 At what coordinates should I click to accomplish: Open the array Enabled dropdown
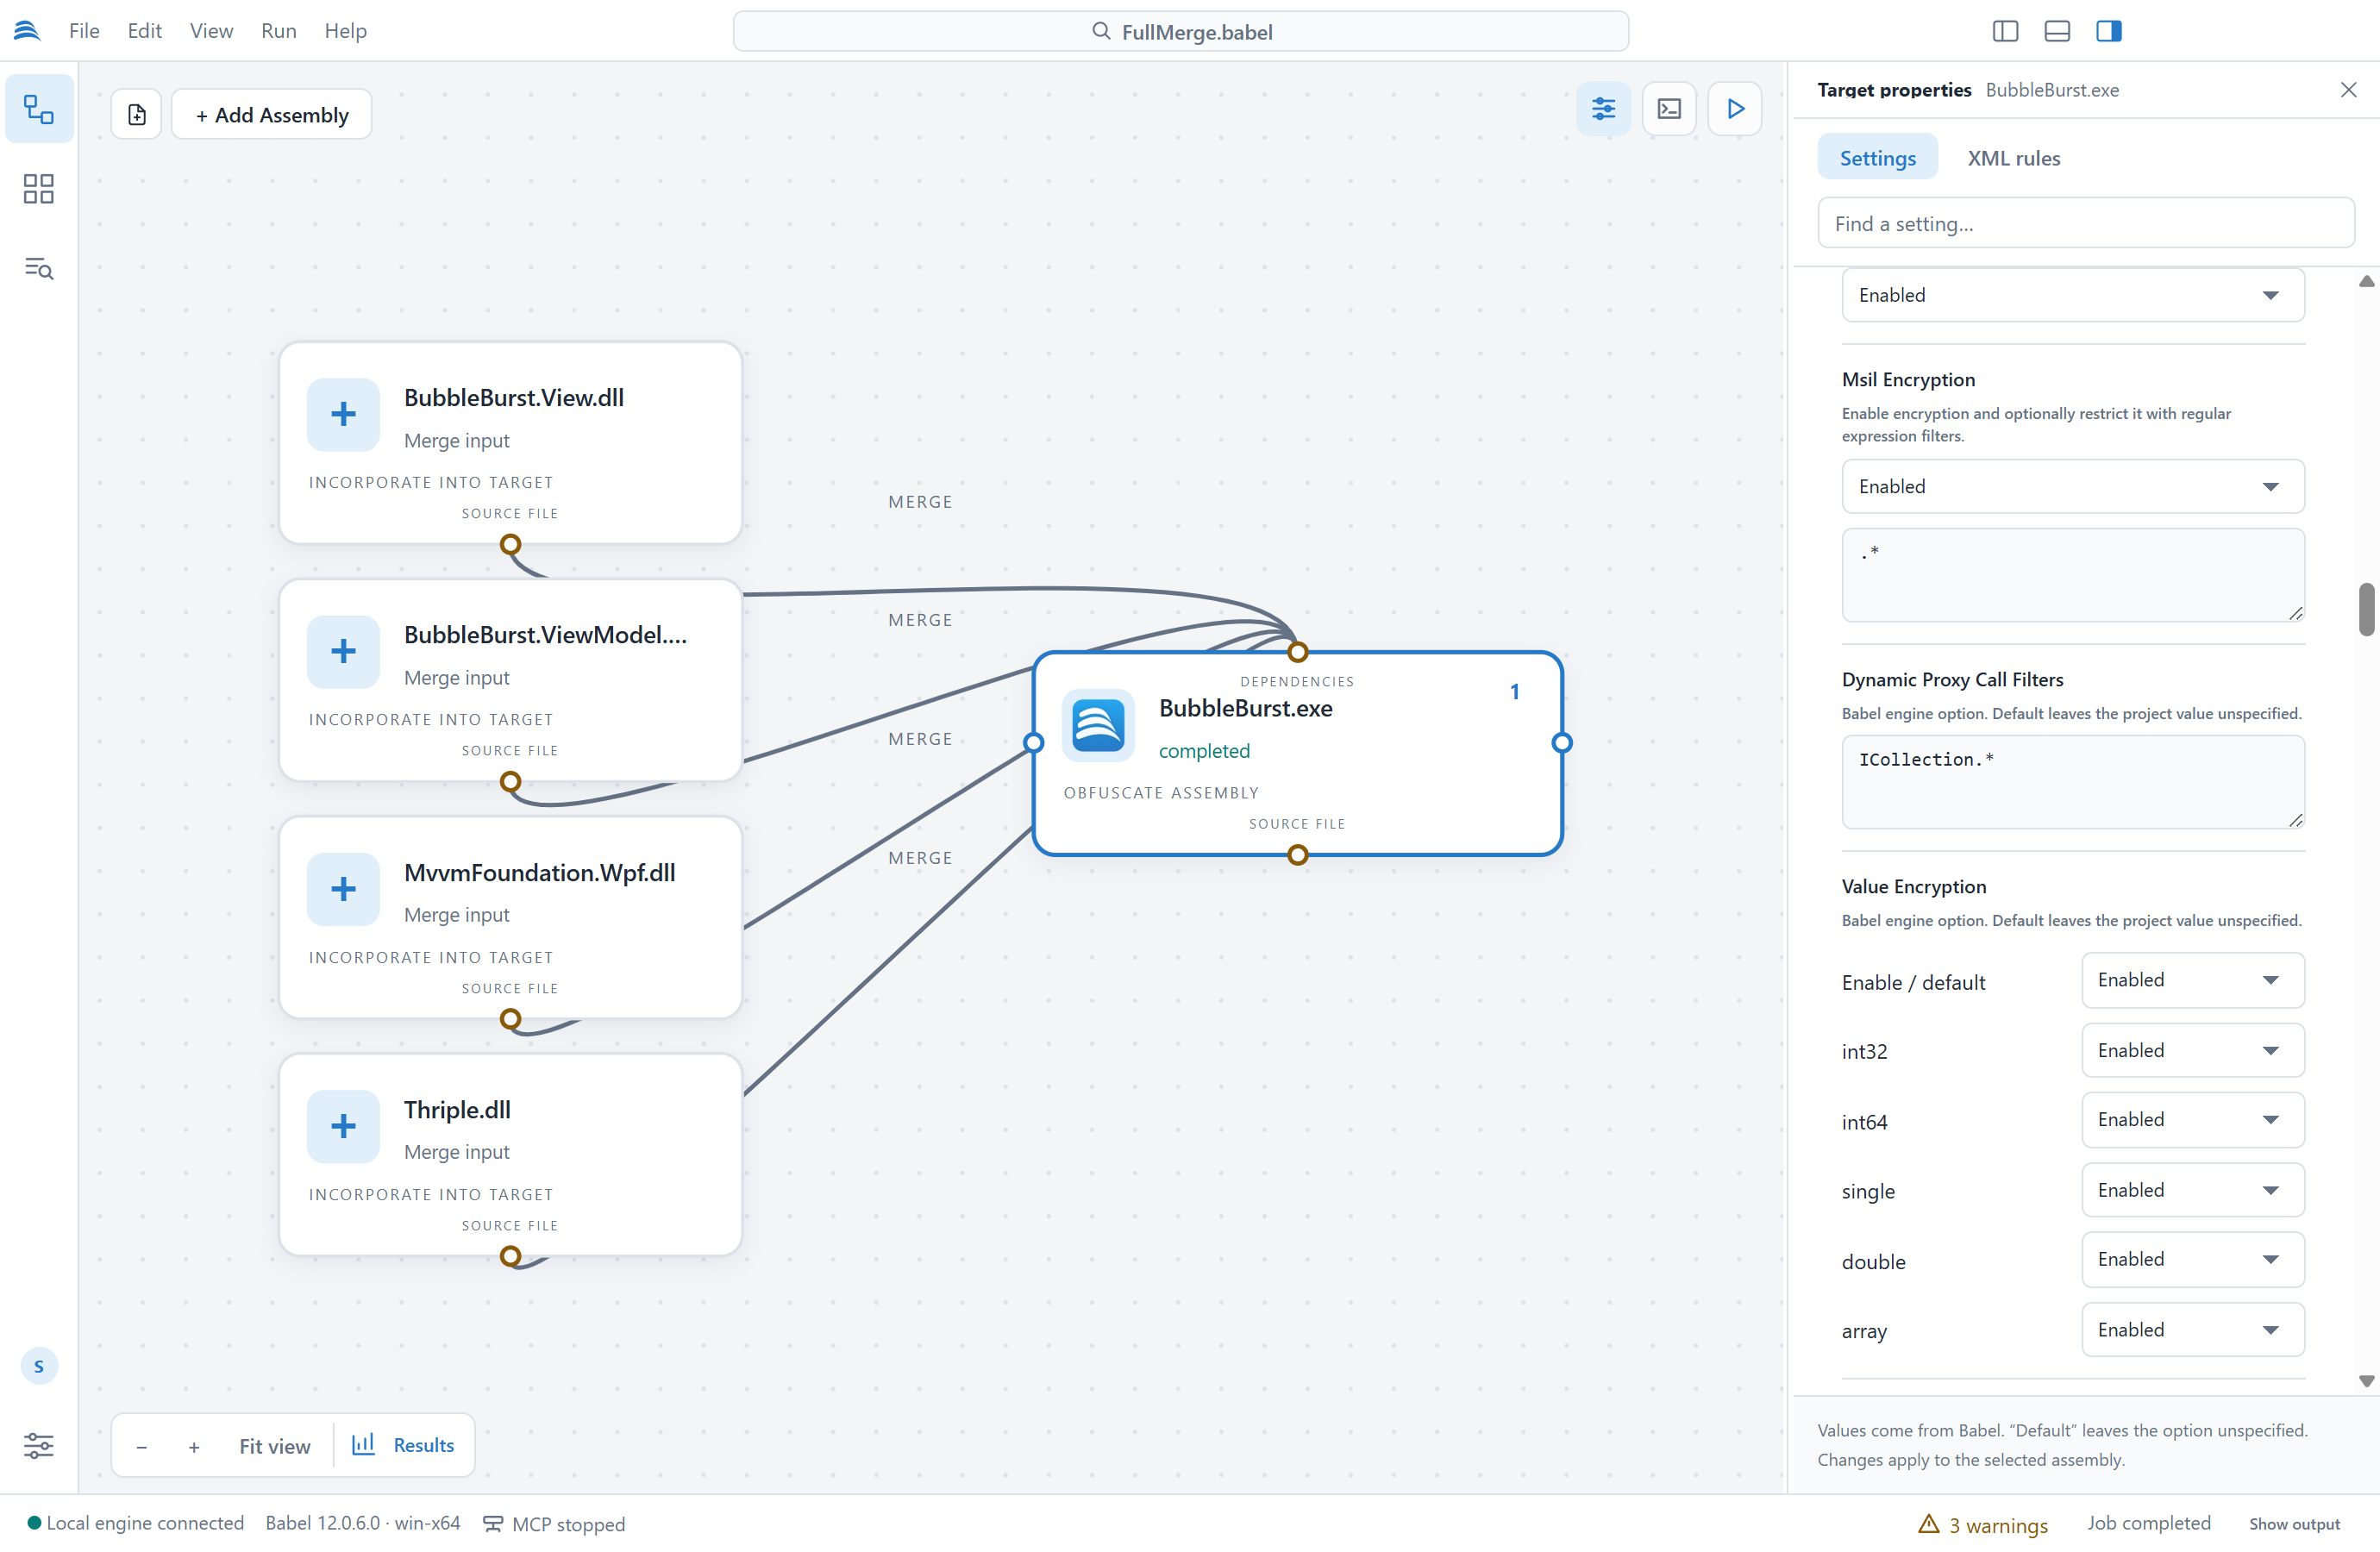coord(2193,1330)
